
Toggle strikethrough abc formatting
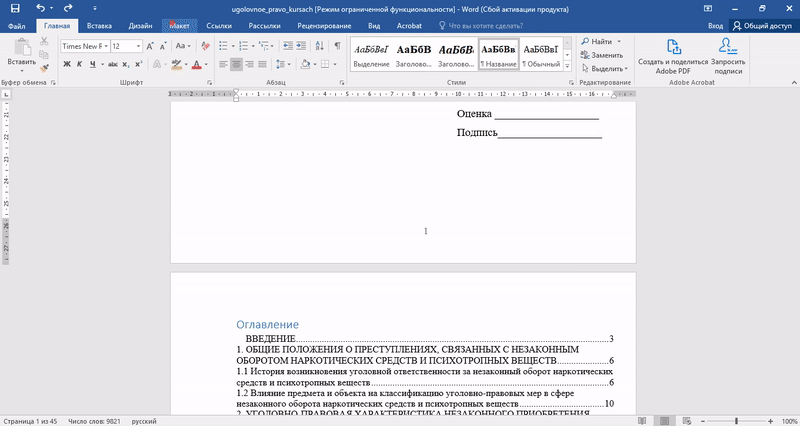point(113,65)
